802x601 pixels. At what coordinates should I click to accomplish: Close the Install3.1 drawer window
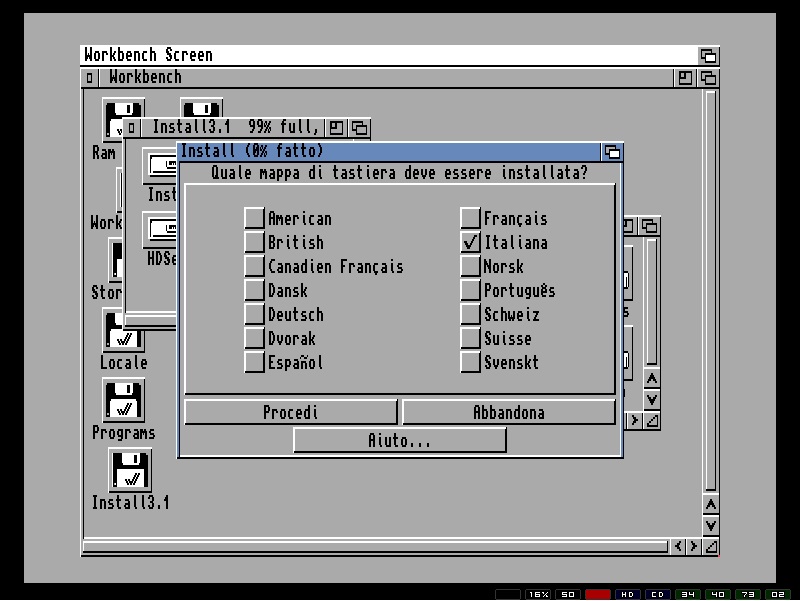(131, 127)
